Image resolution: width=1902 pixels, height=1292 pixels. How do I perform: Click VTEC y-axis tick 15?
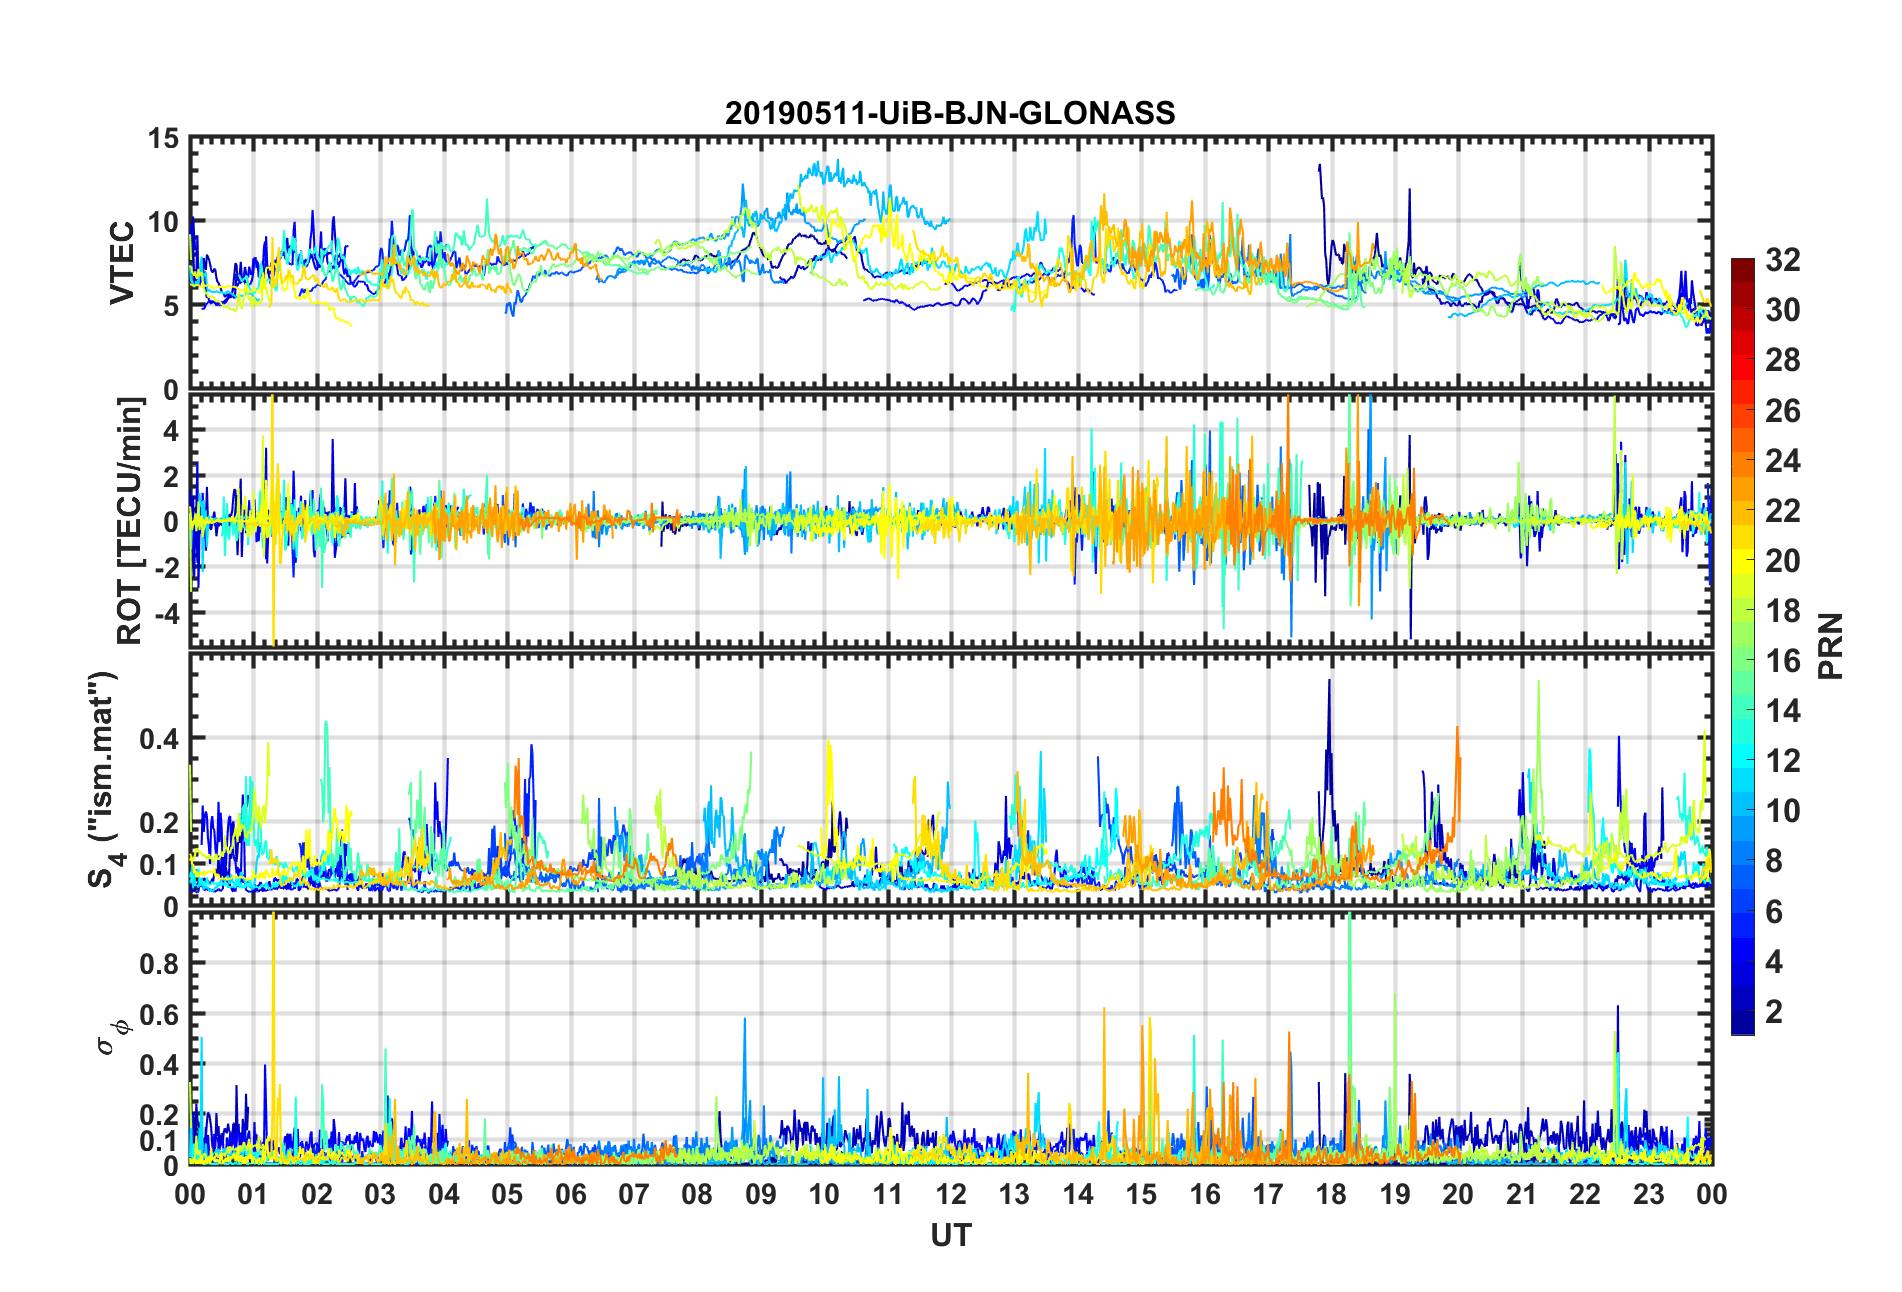point(163,139)
